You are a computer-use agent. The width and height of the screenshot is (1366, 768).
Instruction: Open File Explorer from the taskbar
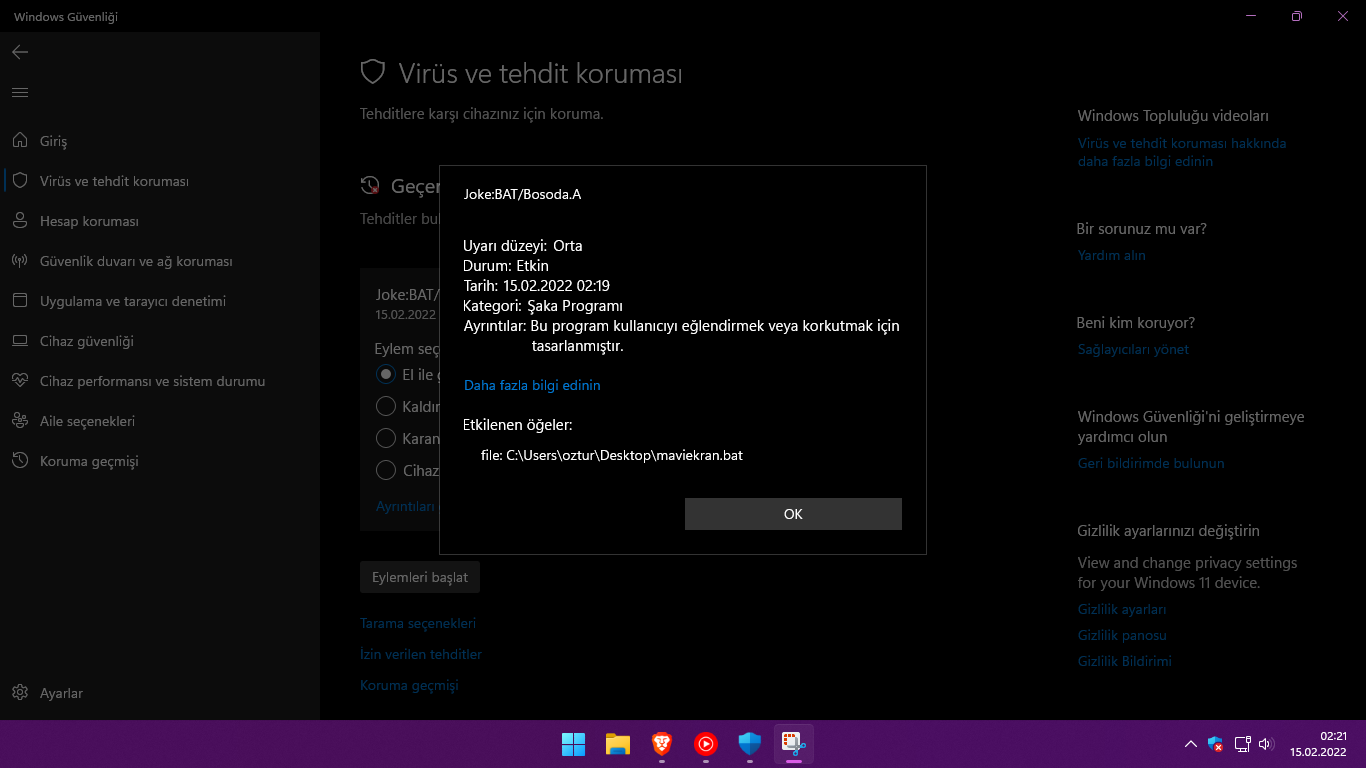618,744
